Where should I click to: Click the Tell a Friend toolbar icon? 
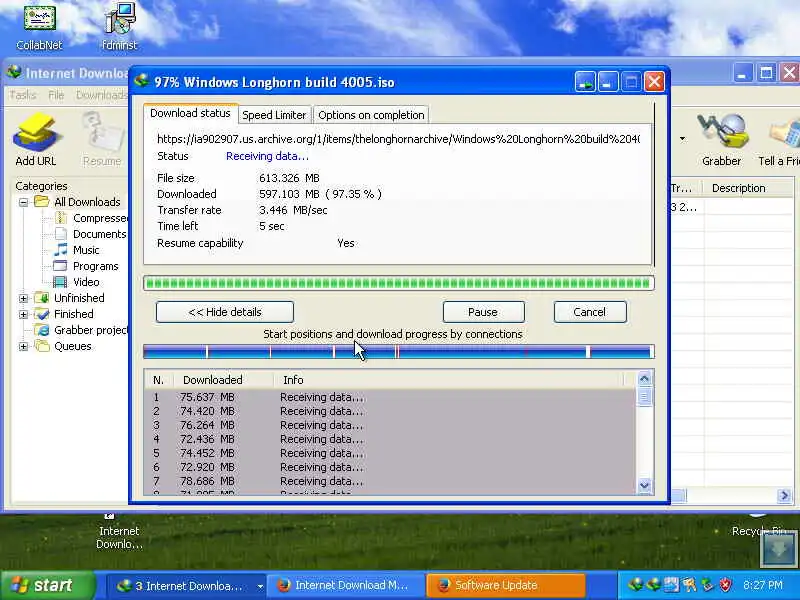coord(780,139)
